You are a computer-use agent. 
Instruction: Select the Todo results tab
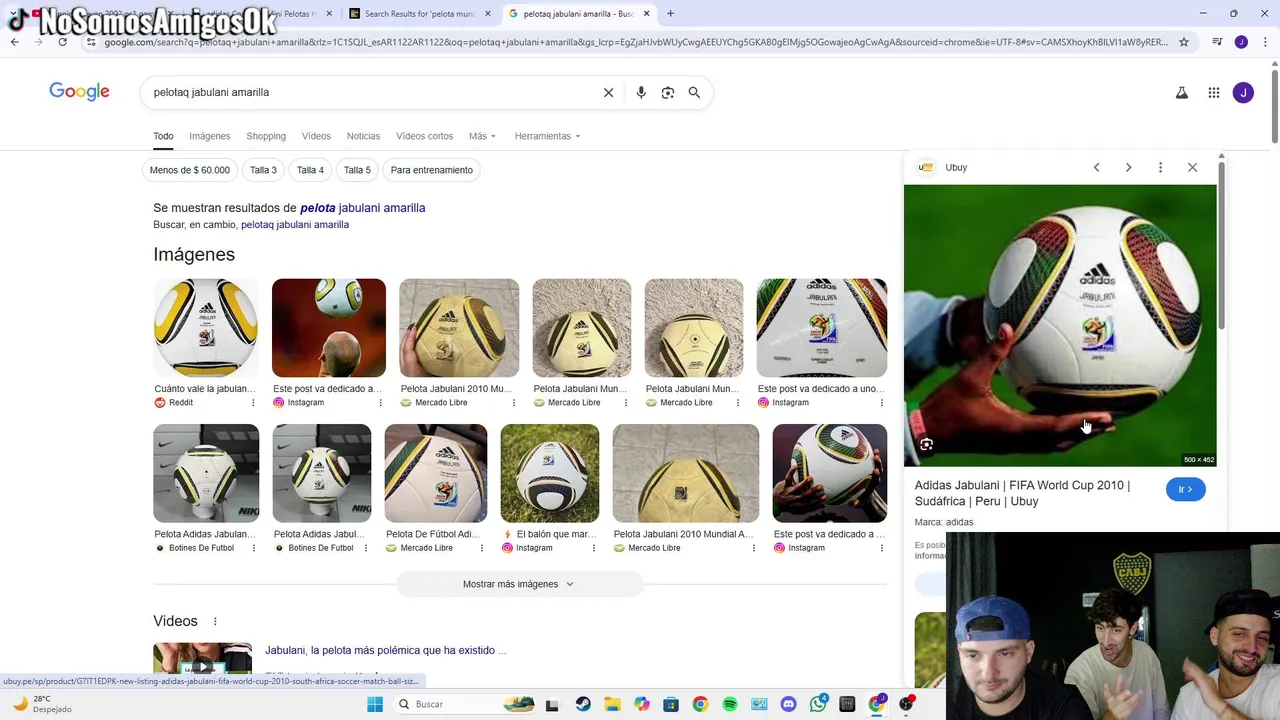click(x=163, y=136)
